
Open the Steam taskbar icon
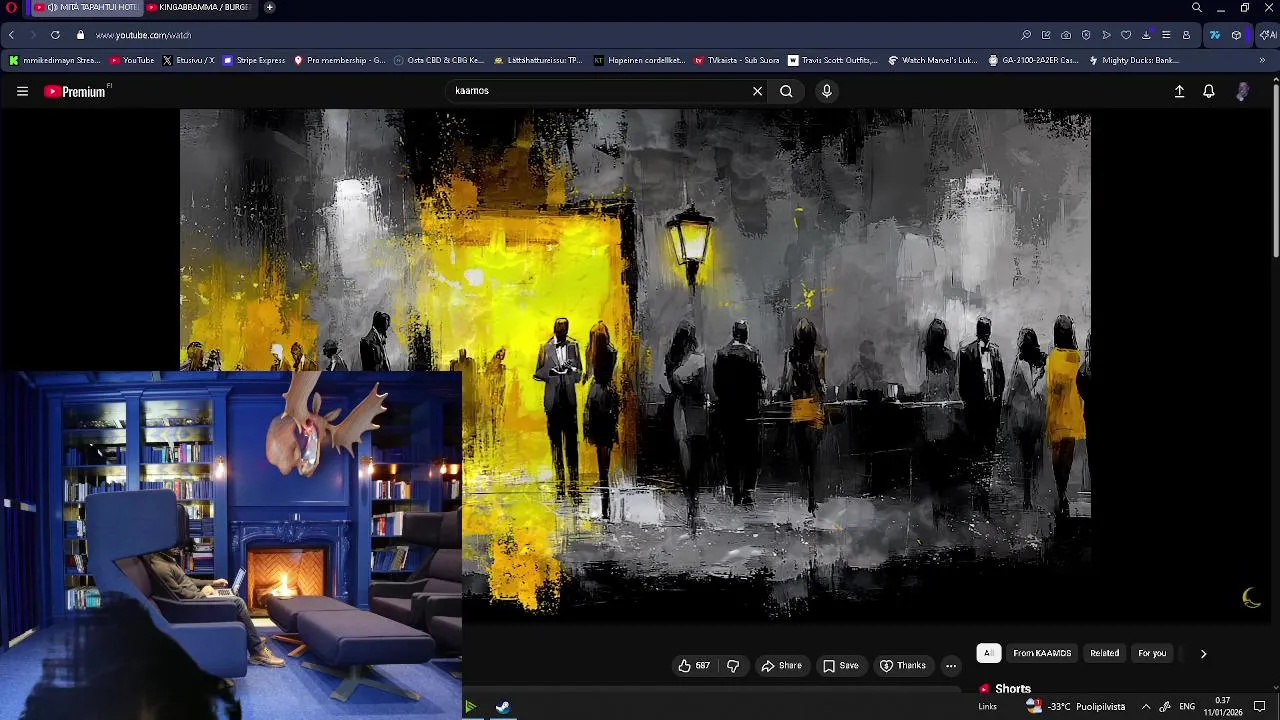503,707
